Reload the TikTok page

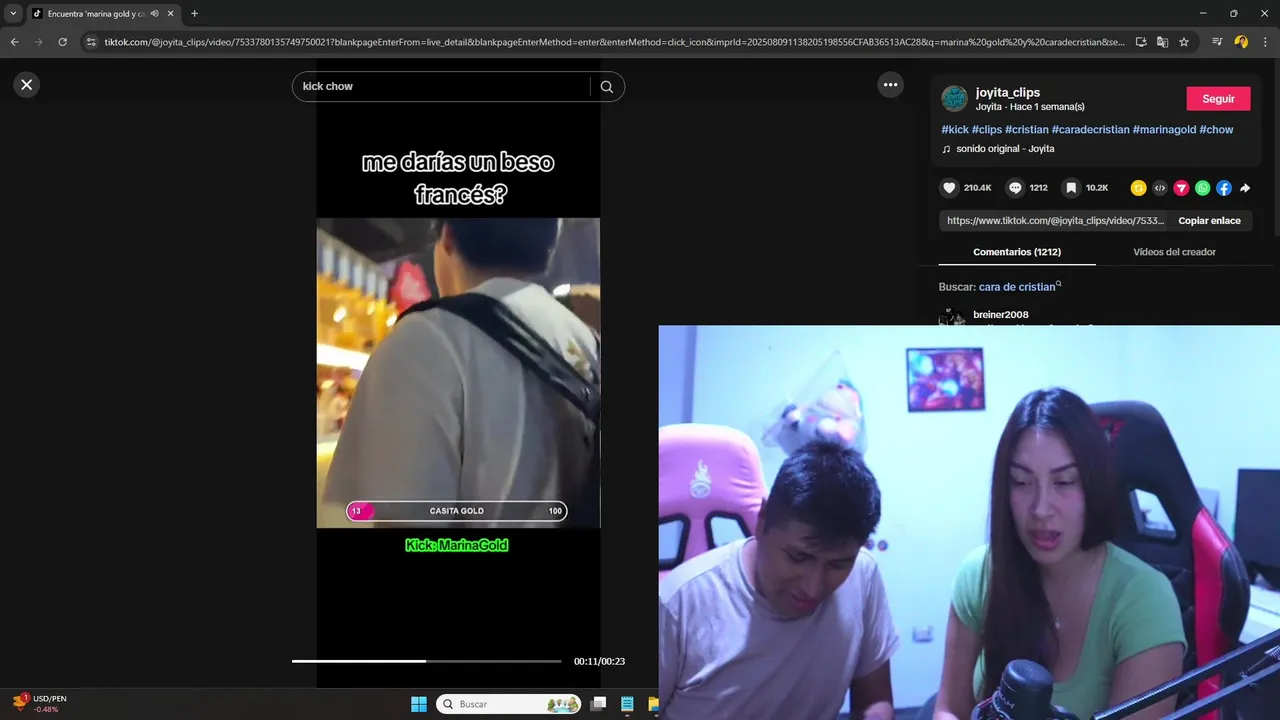coord(62,42)
